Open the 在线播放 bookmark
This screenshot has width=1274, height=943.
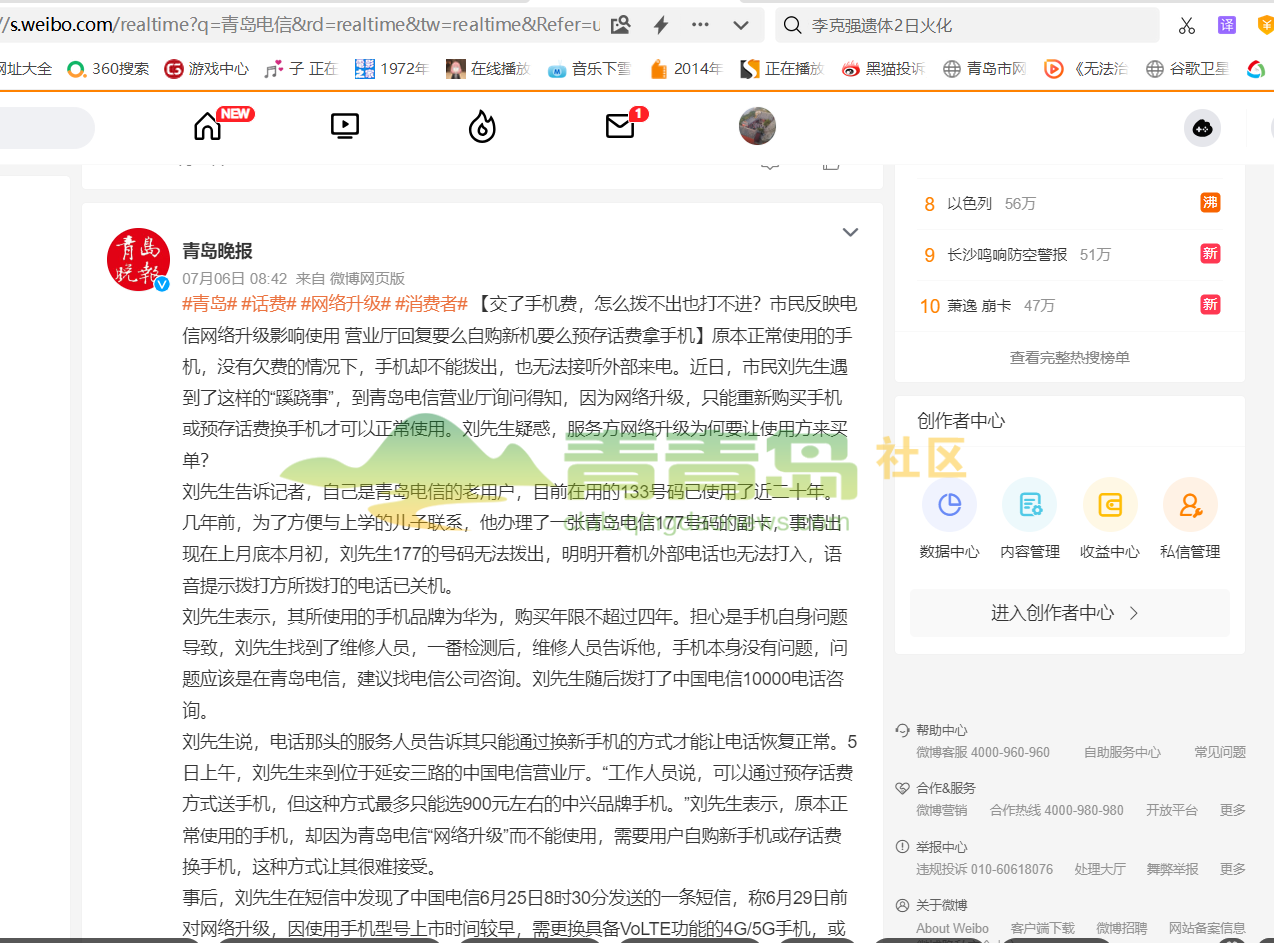click(487, 69)
